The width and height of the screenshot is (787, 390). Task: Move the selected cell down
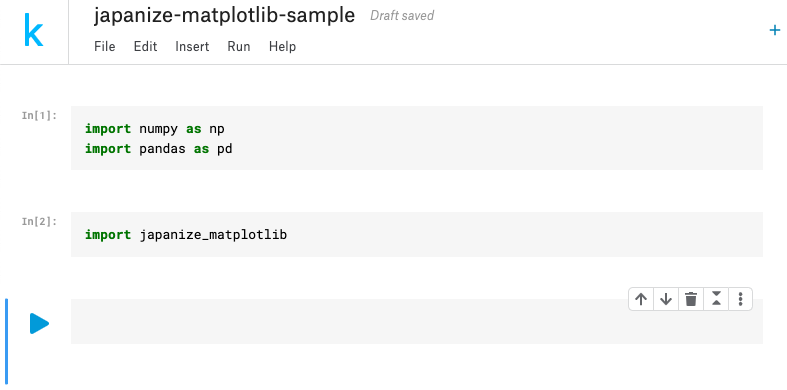coord(666,299)
